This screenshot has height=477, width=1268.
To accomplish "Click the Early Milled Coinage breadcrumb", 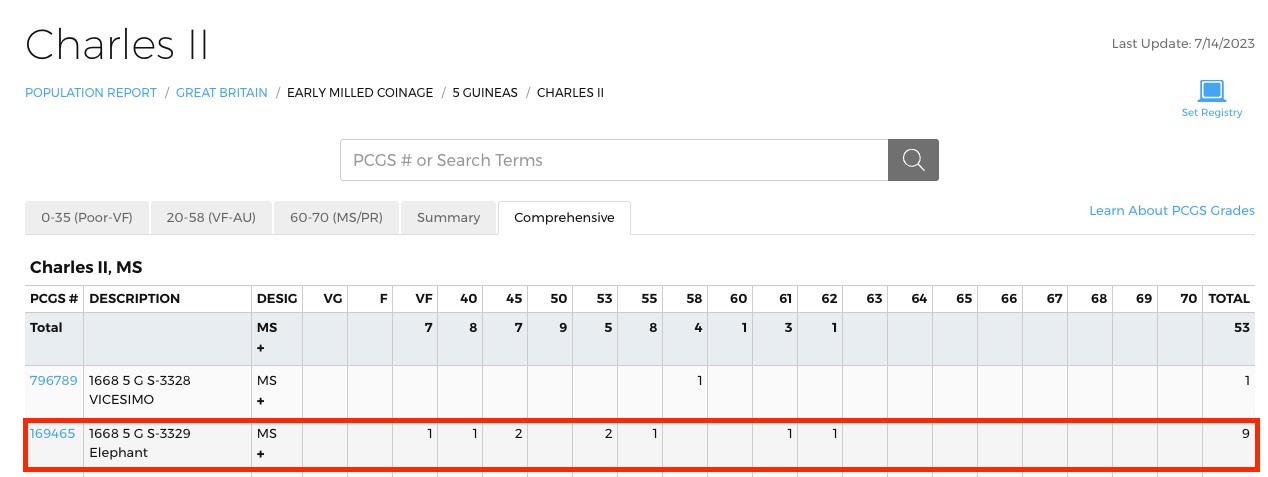I will click(x=360, y=92).
